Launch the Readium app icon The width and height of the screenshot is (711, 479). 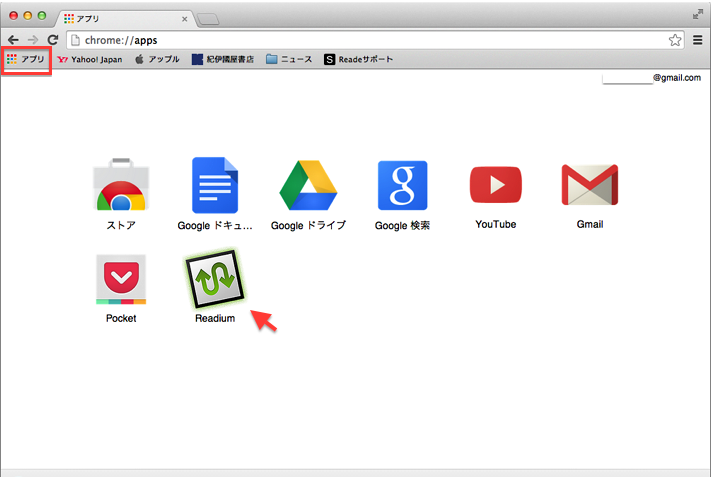[x=215, y=279]
